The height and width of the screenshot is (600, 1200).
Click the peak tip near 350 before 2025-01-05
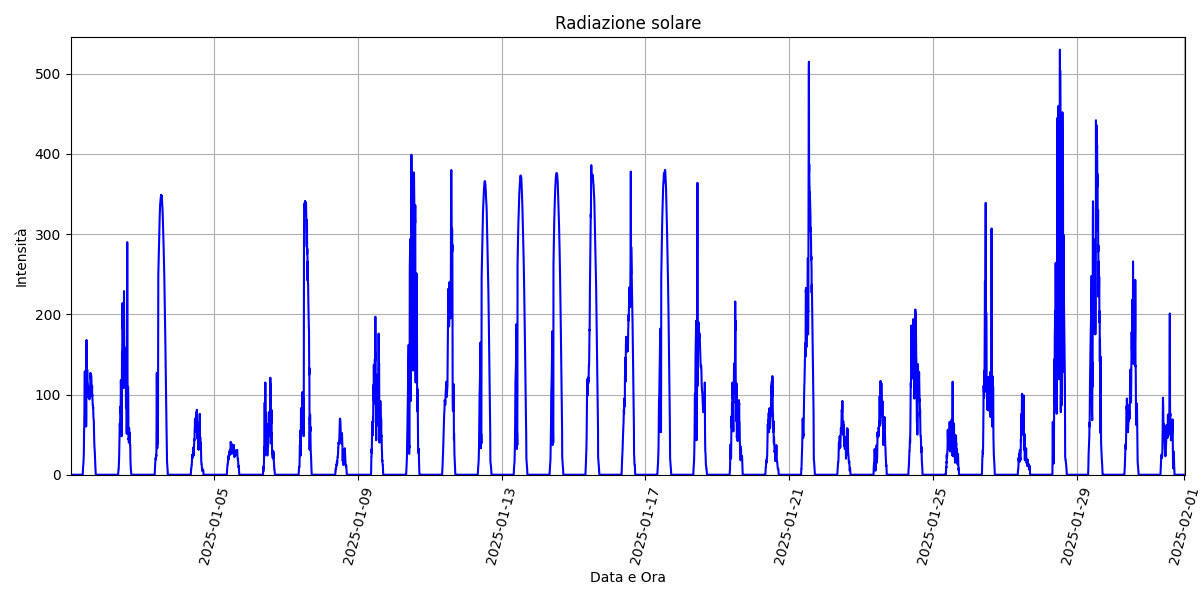coord(161,196)
